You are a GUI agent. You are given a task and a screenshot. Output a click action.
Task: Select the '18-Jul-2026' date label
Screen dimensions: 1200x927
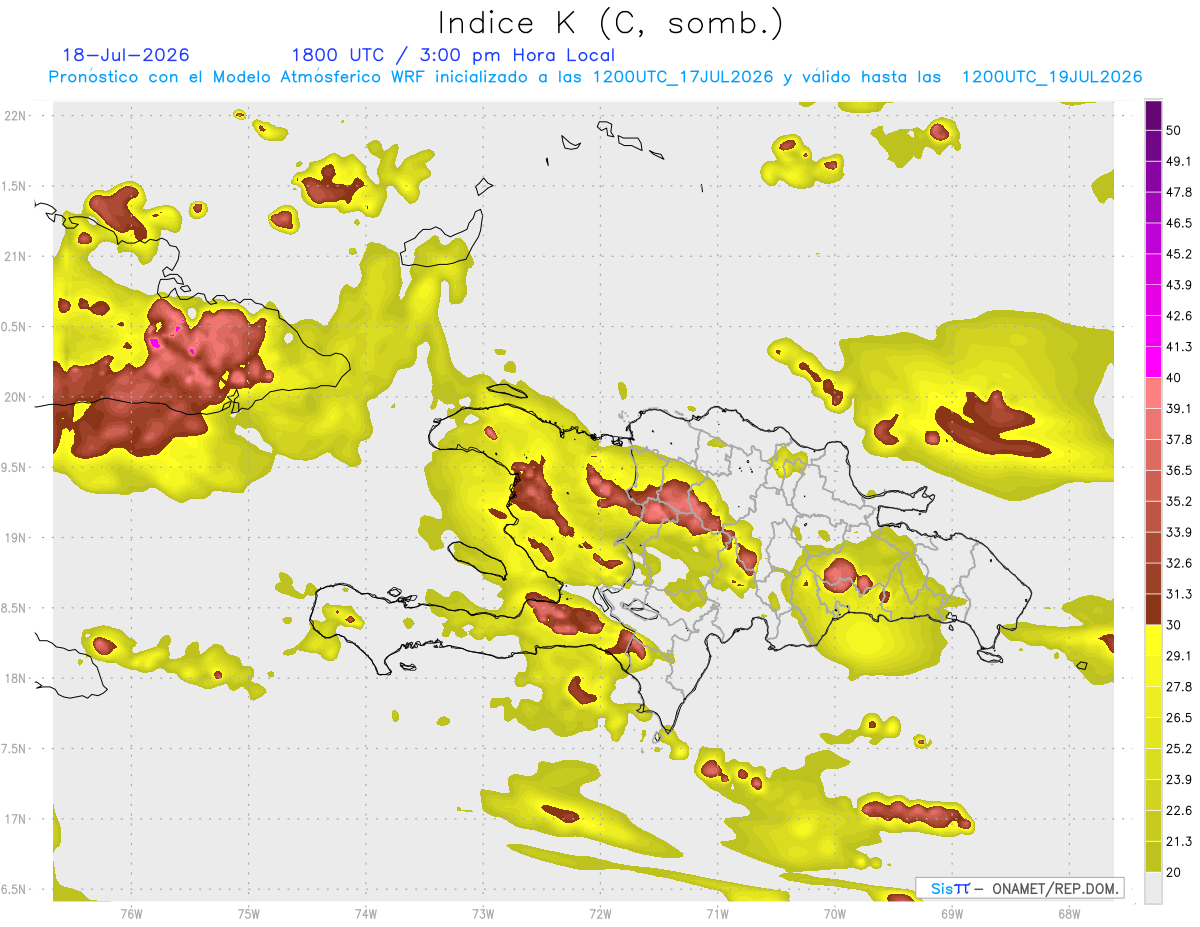click(126, 55)
